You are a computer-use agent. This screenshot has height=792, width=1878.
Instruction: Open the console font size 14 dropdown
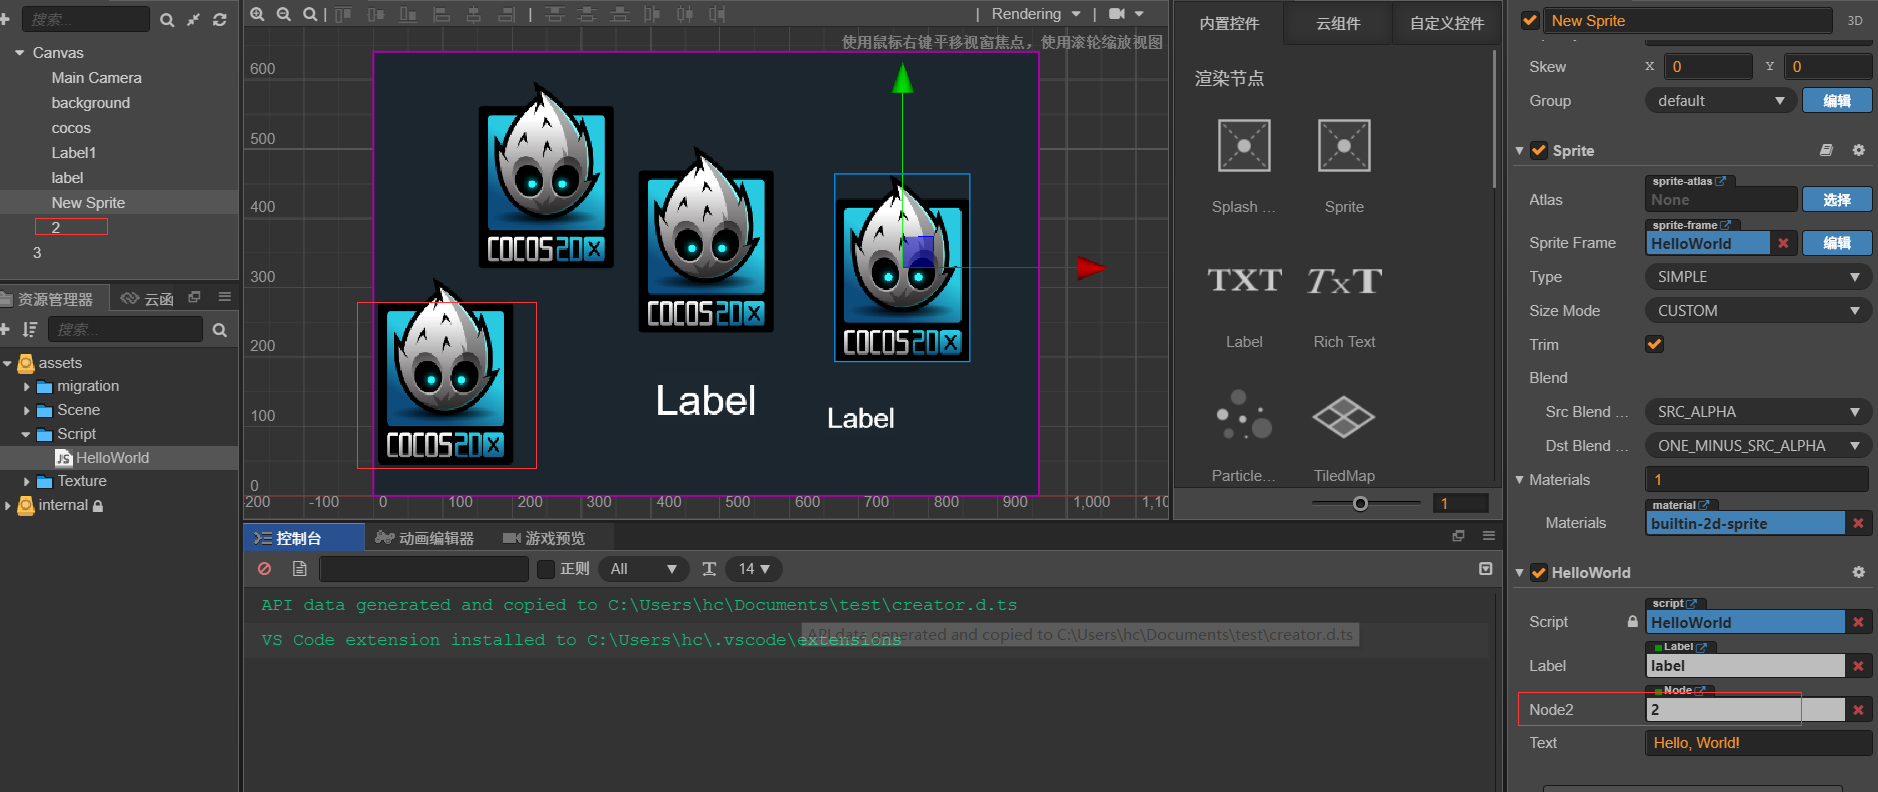[x=754, y=569]
